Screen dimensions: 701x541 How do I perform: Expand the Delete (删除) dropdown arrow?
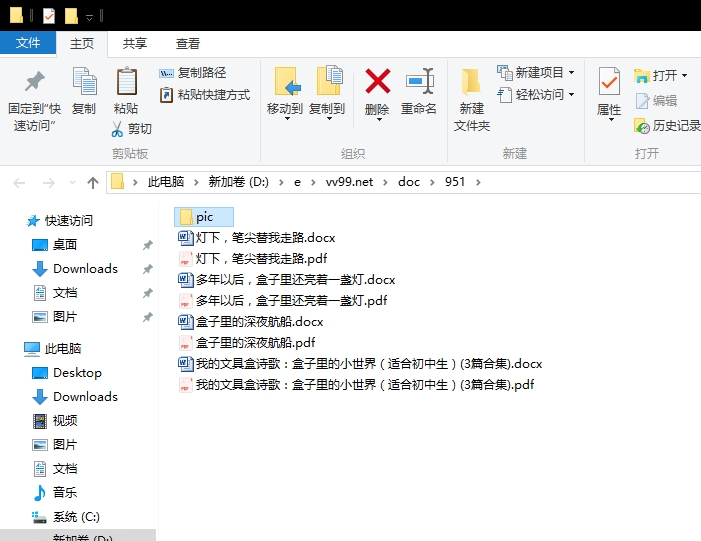pyautogui.click(x=378, y=119)
